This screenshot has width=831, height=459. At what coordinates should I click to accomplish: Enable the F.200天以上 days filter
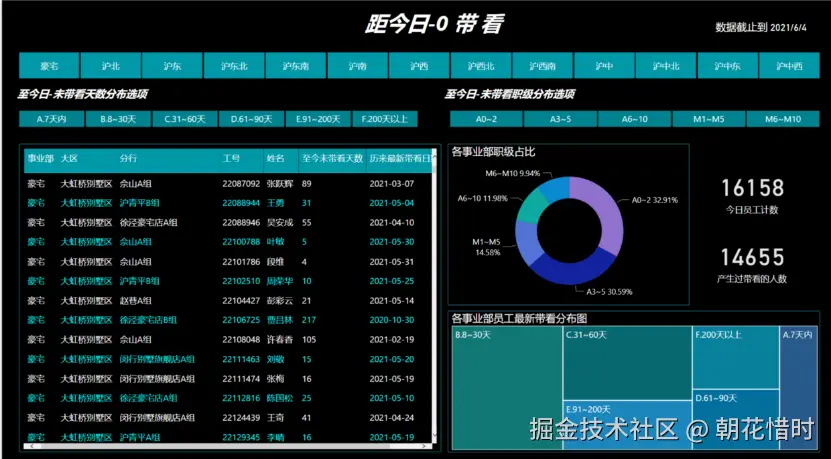click(385, 119)
